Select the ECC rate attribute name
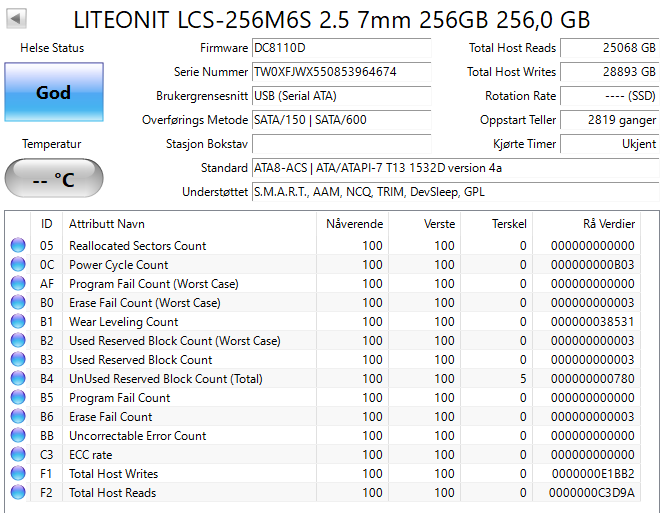 point(91,454)
